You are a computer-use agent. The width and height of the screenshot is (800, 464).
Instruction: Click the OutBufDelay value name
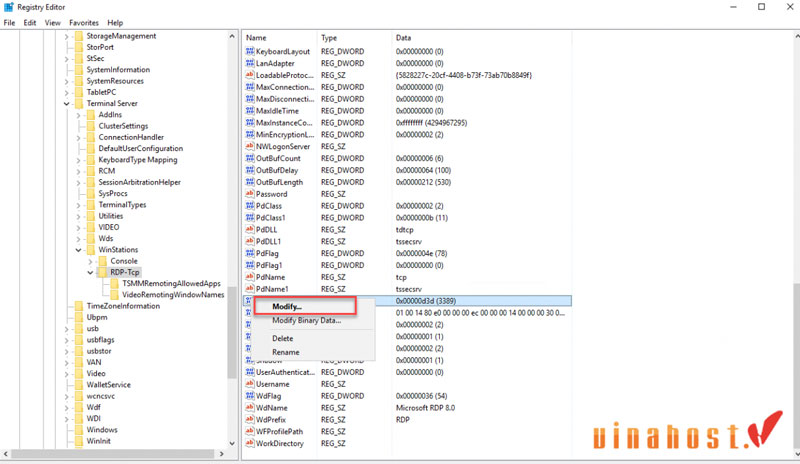pos(277,170)
